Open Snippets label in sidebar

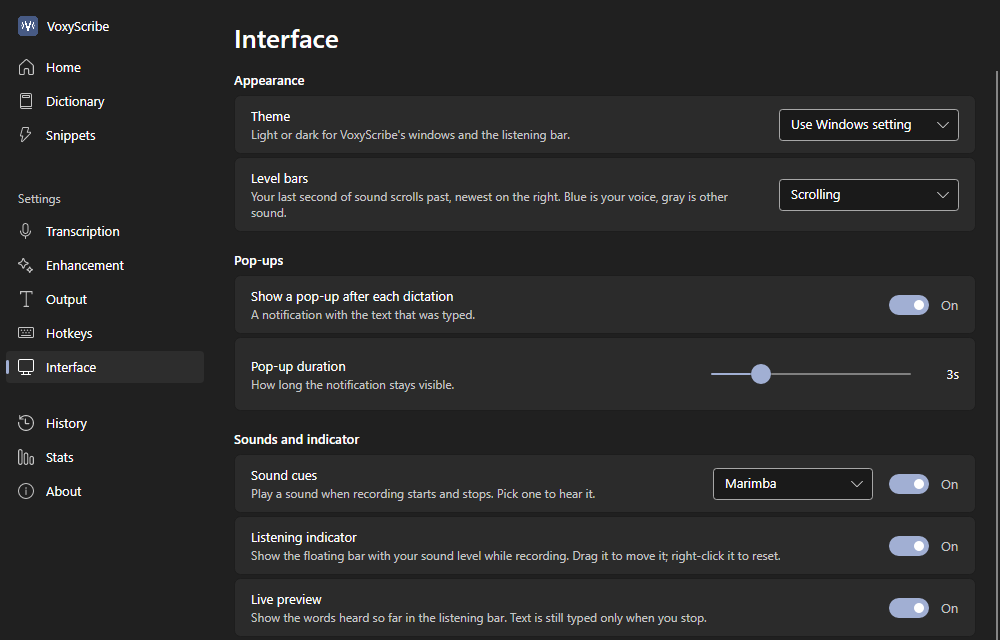pyautogui.click(x=70, y=135)
